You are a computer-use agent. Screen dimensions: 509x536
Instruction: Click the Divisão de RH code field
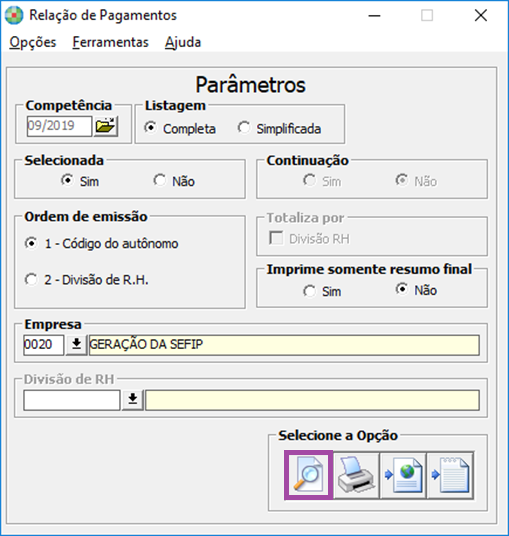click(x=72, y=400)
